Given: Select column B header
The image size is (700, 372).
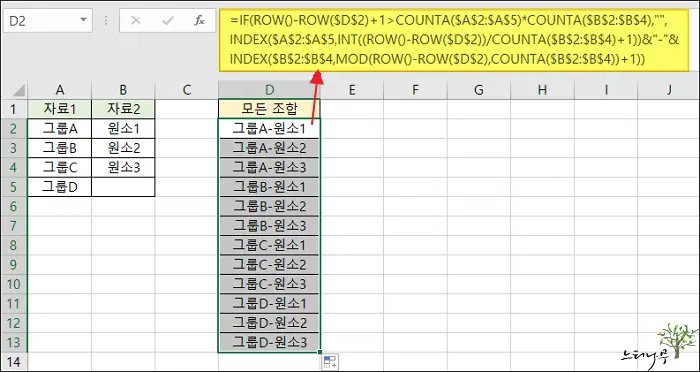Looking at the screenshot, I should 123,90.
